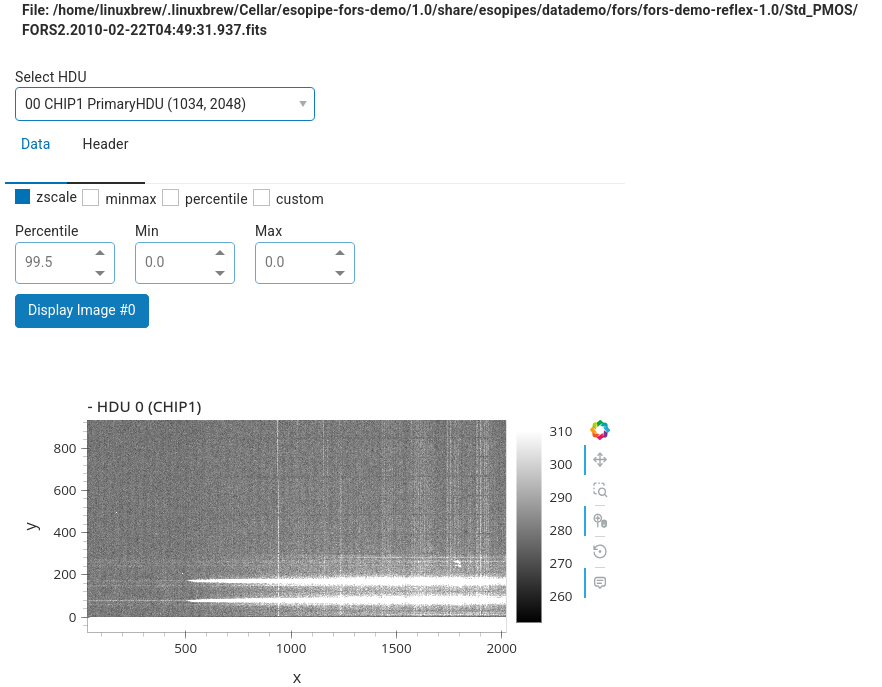Enable the zscale checkbox
The height and width of the screenshot is (687, 882).
[x=22, y=197]
